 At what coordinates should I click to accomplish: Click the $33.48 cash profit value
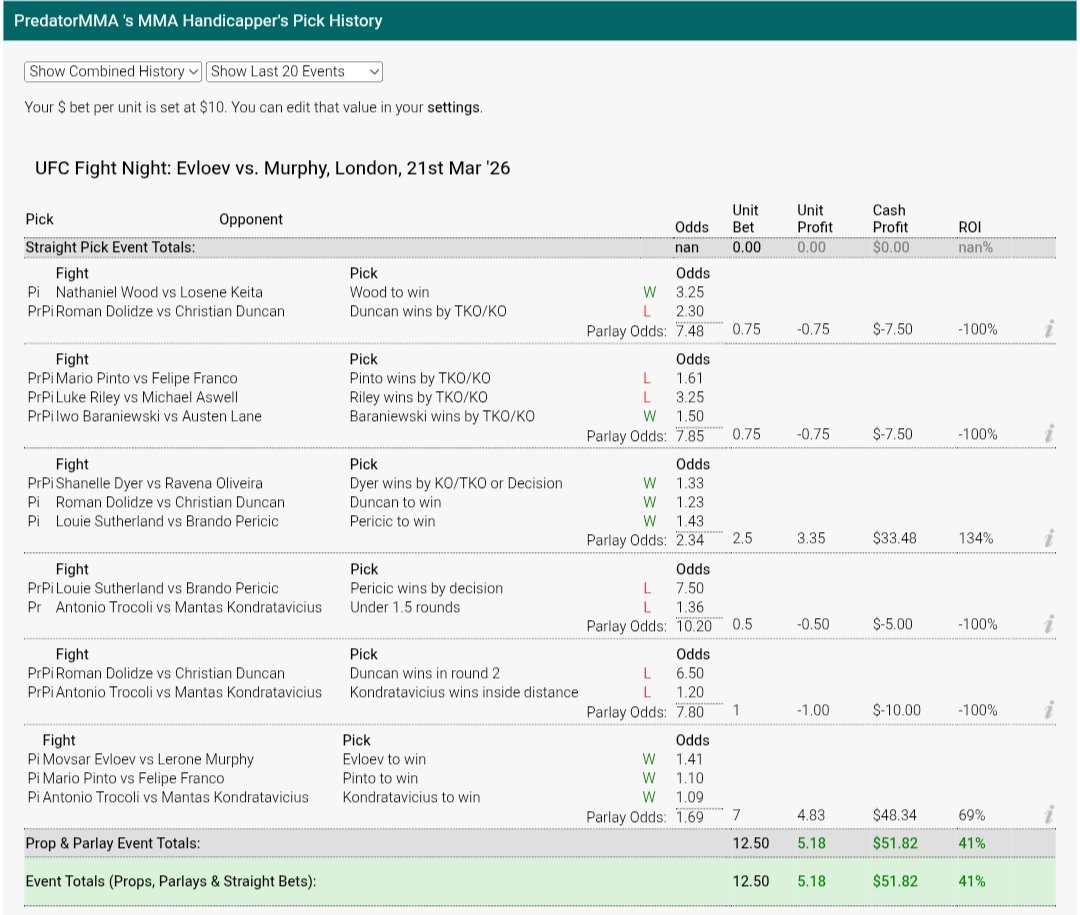(895, 538)
